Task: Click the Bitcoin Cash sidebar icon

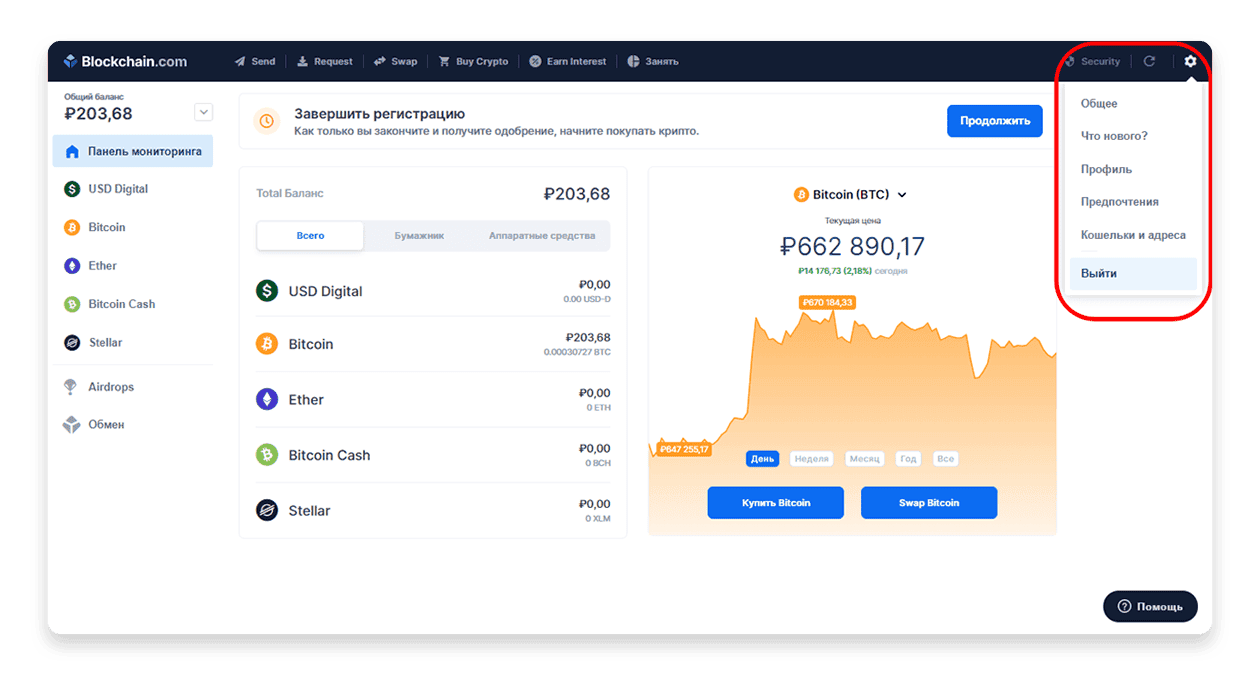Action: tap(72, 304)
